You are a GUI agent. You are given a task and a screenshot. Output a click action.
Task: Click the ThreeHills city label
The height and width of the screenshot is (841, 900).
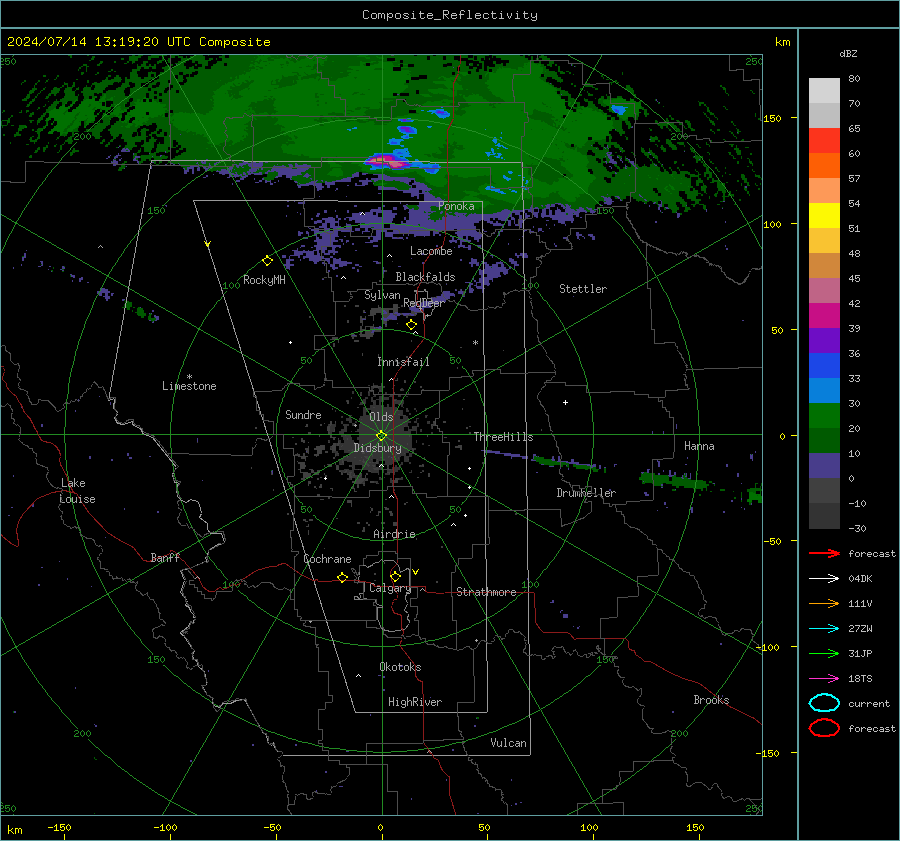[503, 437]
